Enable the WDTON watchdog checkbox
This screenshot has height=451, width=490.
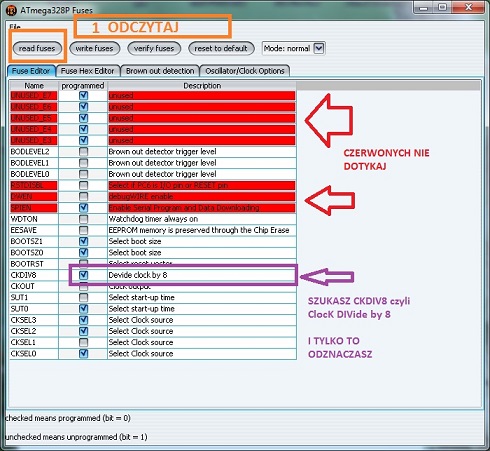point(83,219)
